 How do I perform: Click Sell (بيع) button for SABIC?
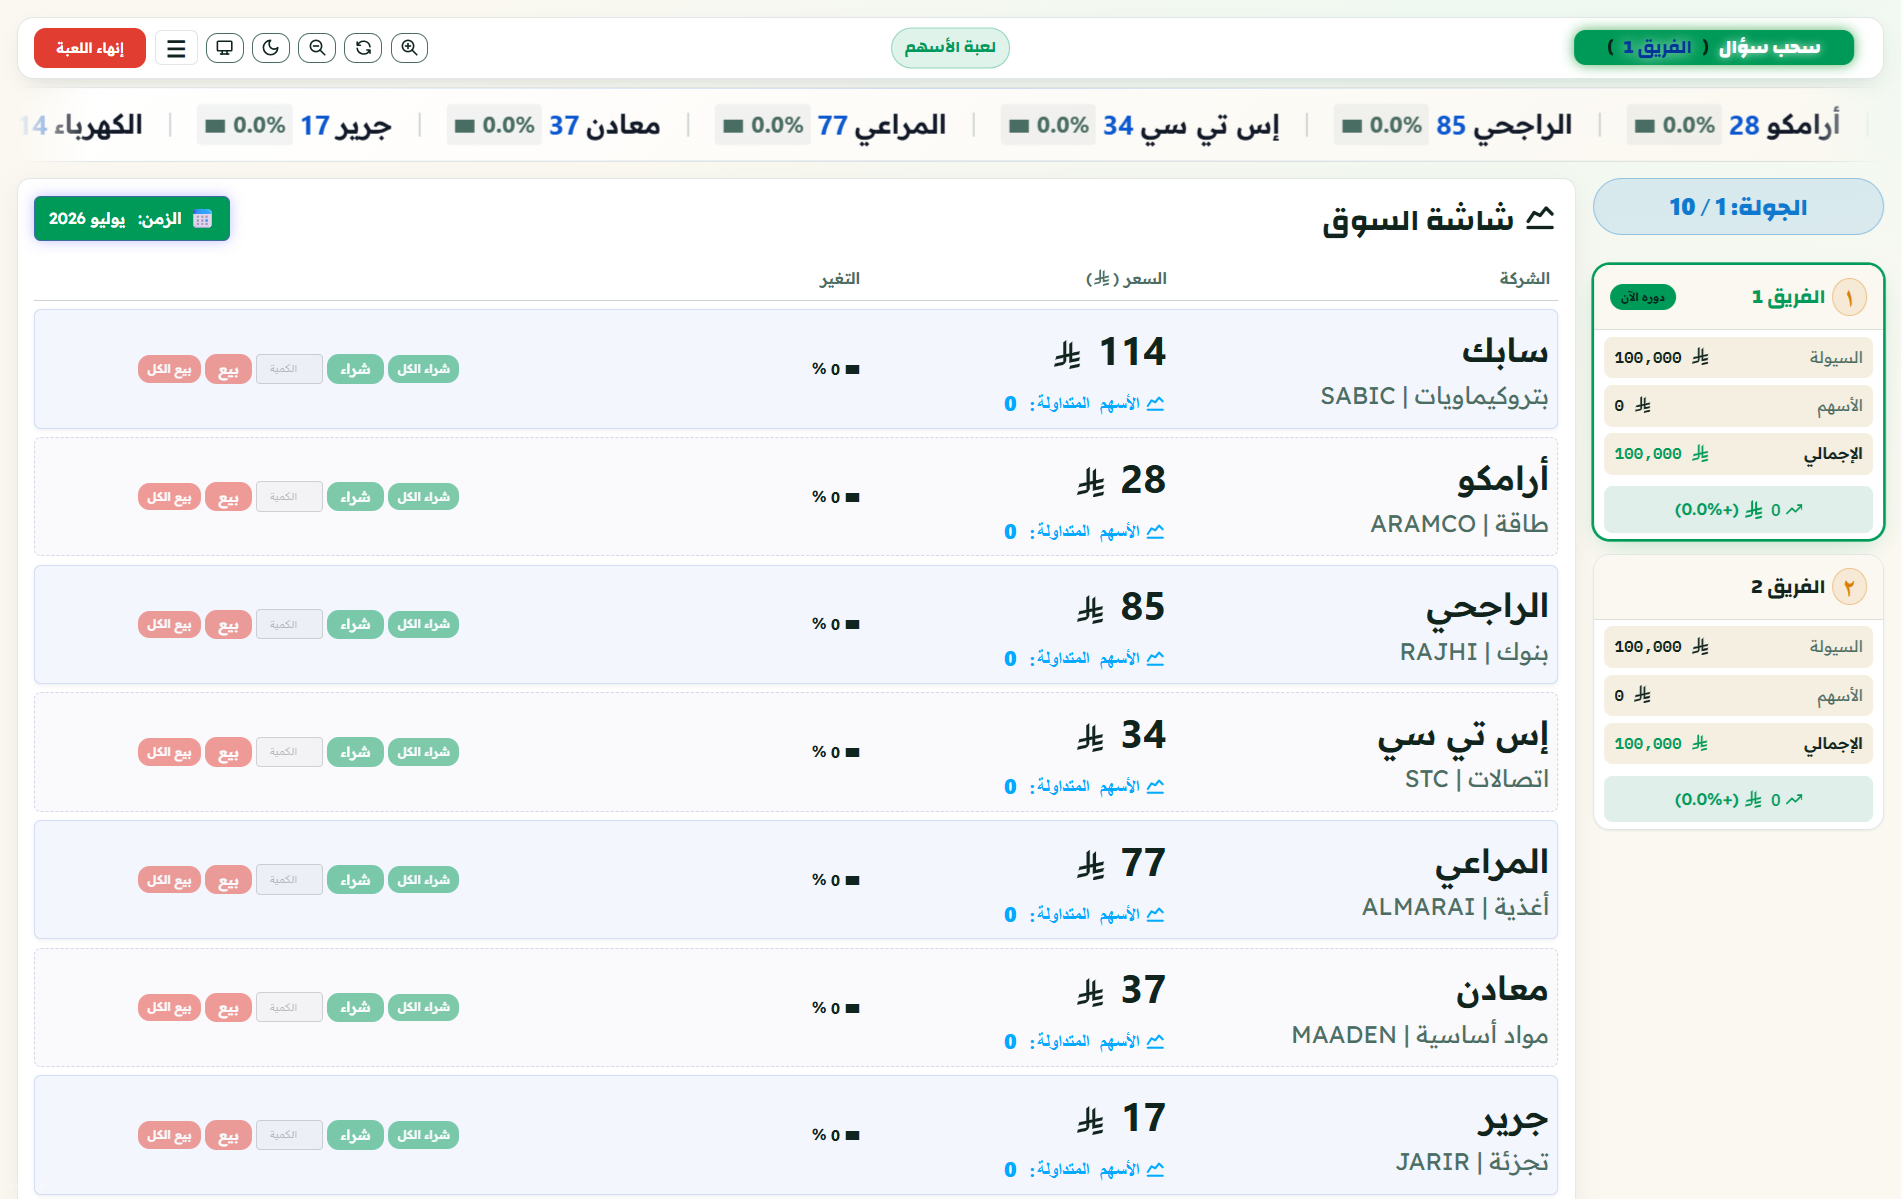coord(228,369)
